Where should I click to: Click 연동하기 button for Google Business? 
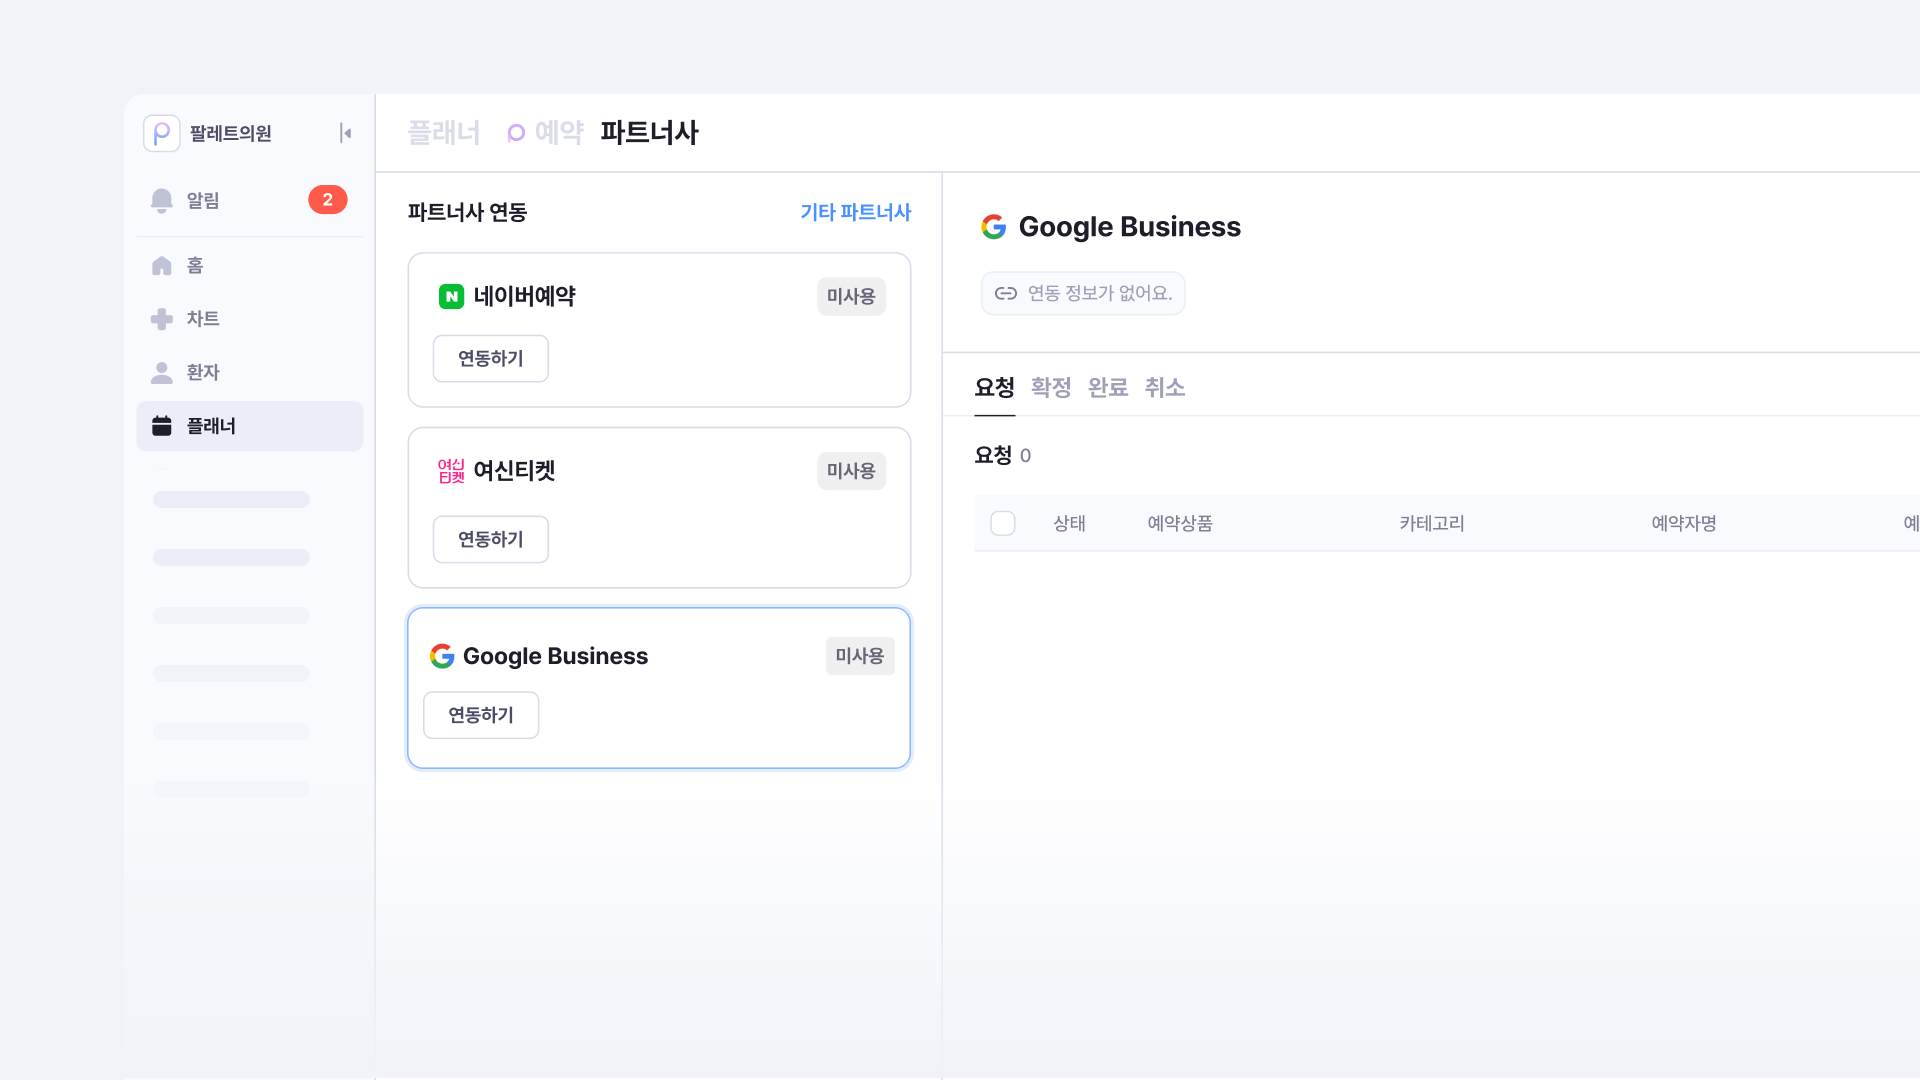click(480, 715)
